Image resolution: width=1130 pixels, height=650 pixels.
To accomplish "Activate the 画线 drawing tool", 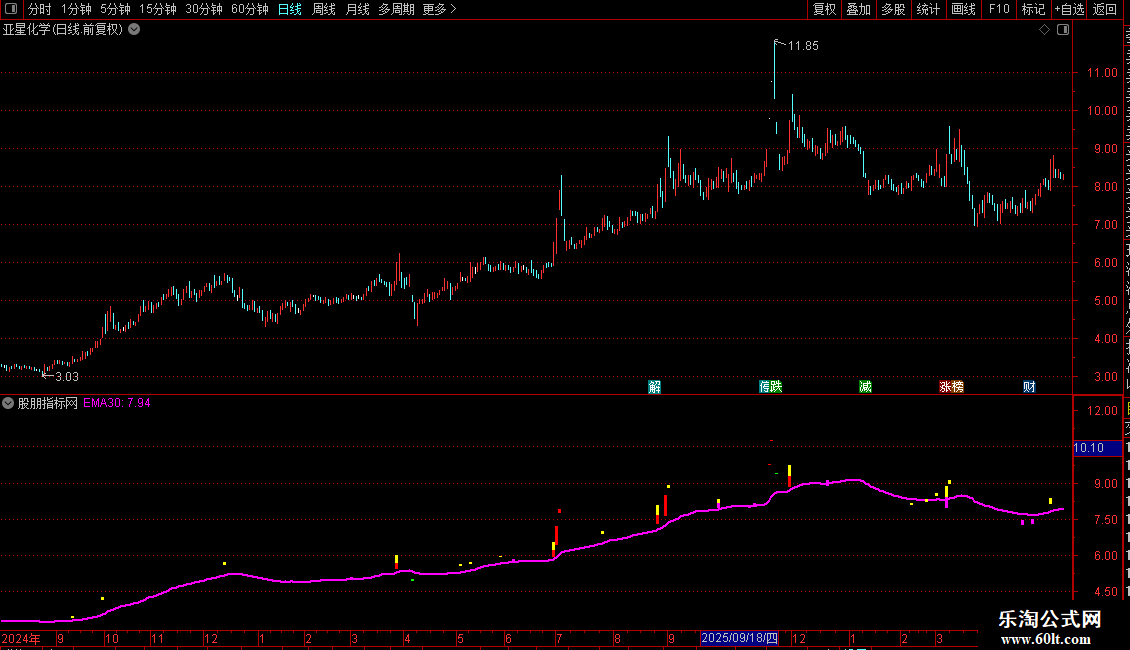I will tap(964, 9).
